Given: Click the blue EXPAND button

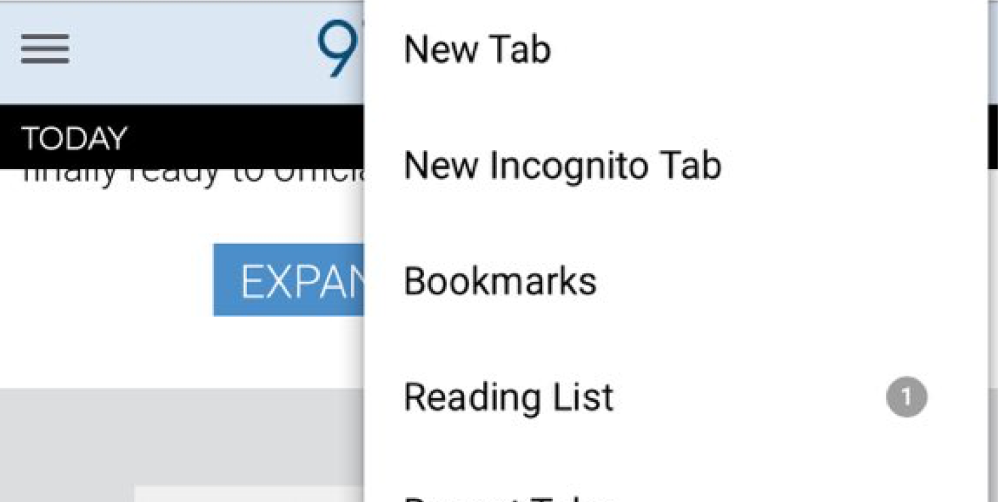Looking at the screenshot, I should tap(288, 279).
